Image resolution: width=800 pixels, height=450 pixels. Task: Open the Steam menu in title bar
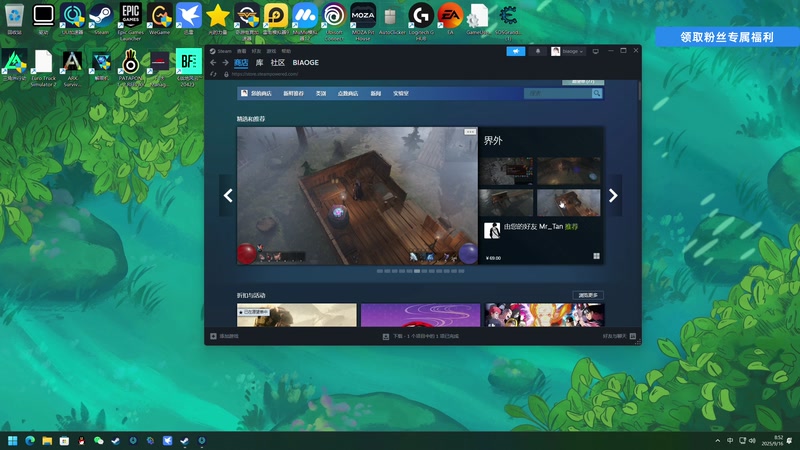(x=221, y=51)
